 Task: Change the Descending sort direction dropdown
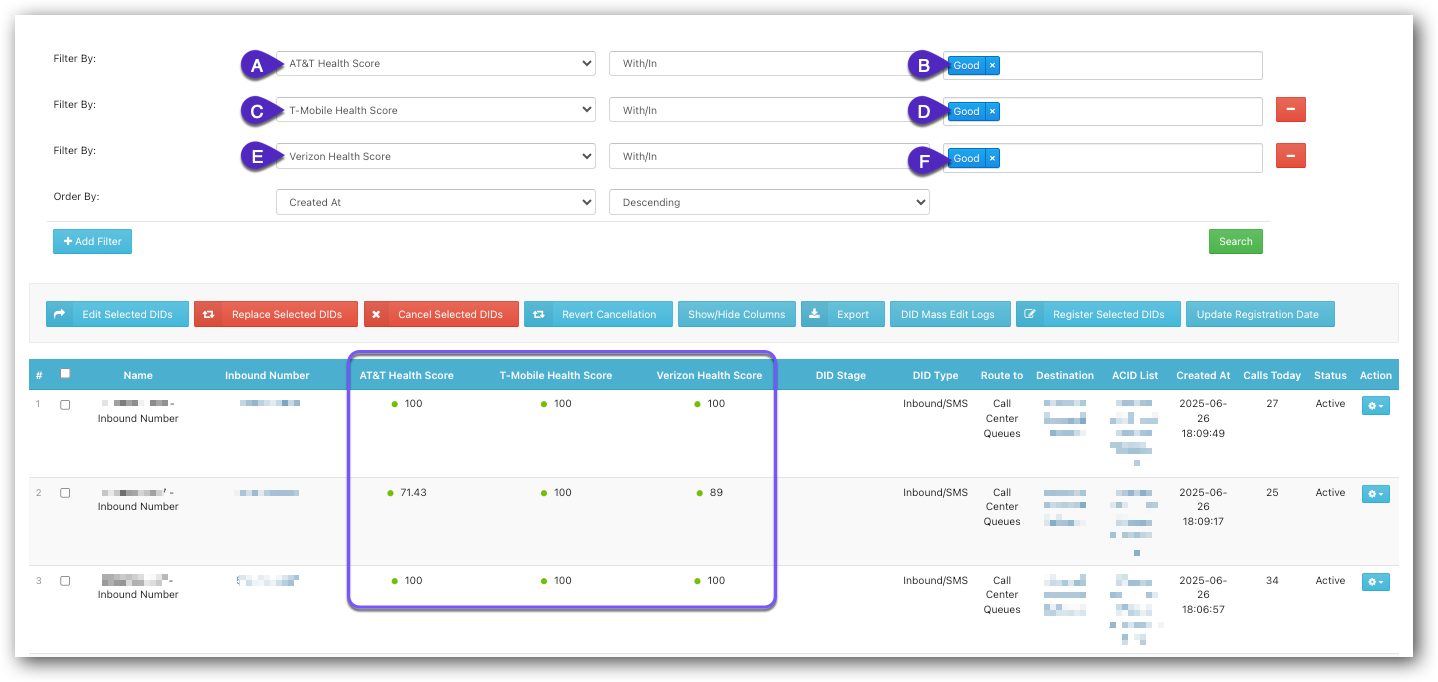click(x=768, y=202)
